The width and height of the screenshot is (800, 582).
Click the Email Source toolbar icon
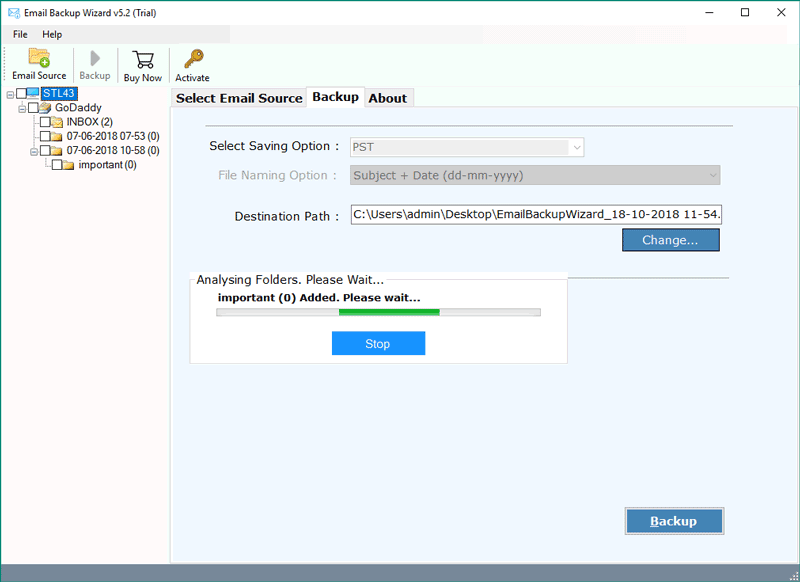[x=39, y=58]
